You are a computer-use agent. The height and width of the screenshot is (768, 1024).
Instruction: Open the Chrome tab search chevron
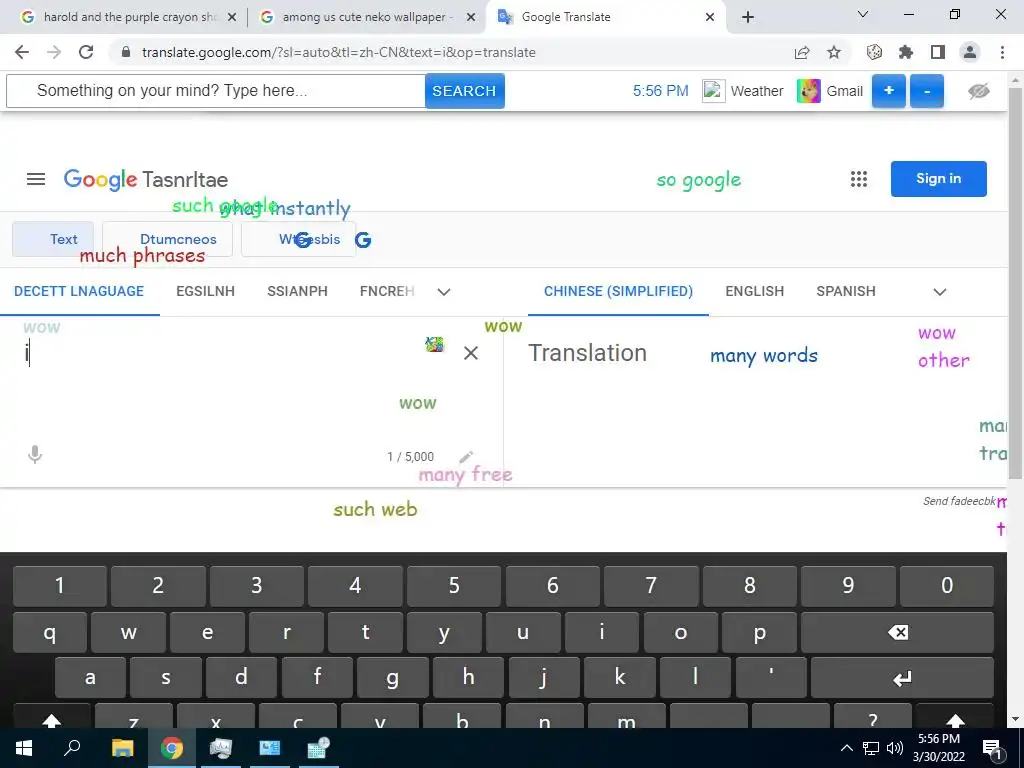(863, 14)
